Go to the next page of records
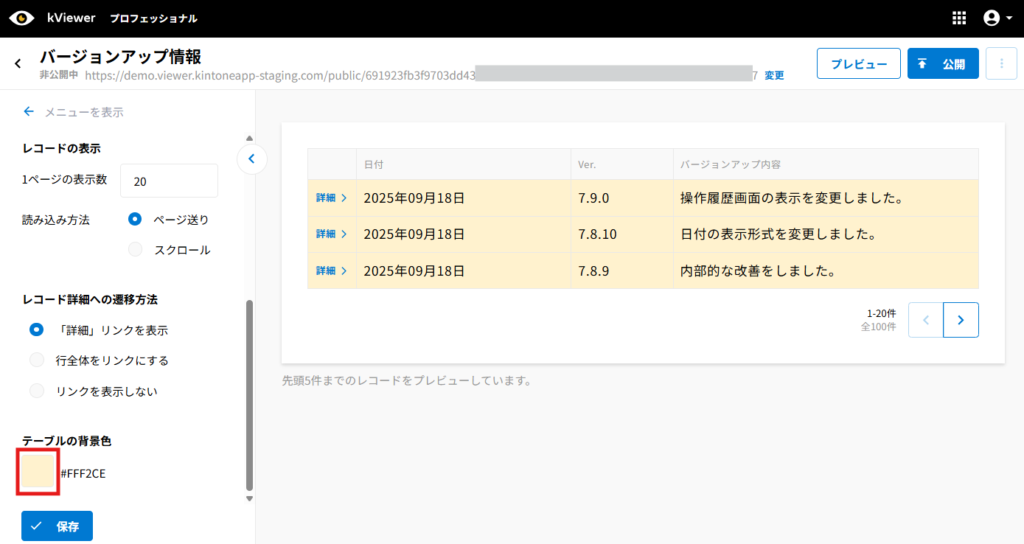 point(960,320)
